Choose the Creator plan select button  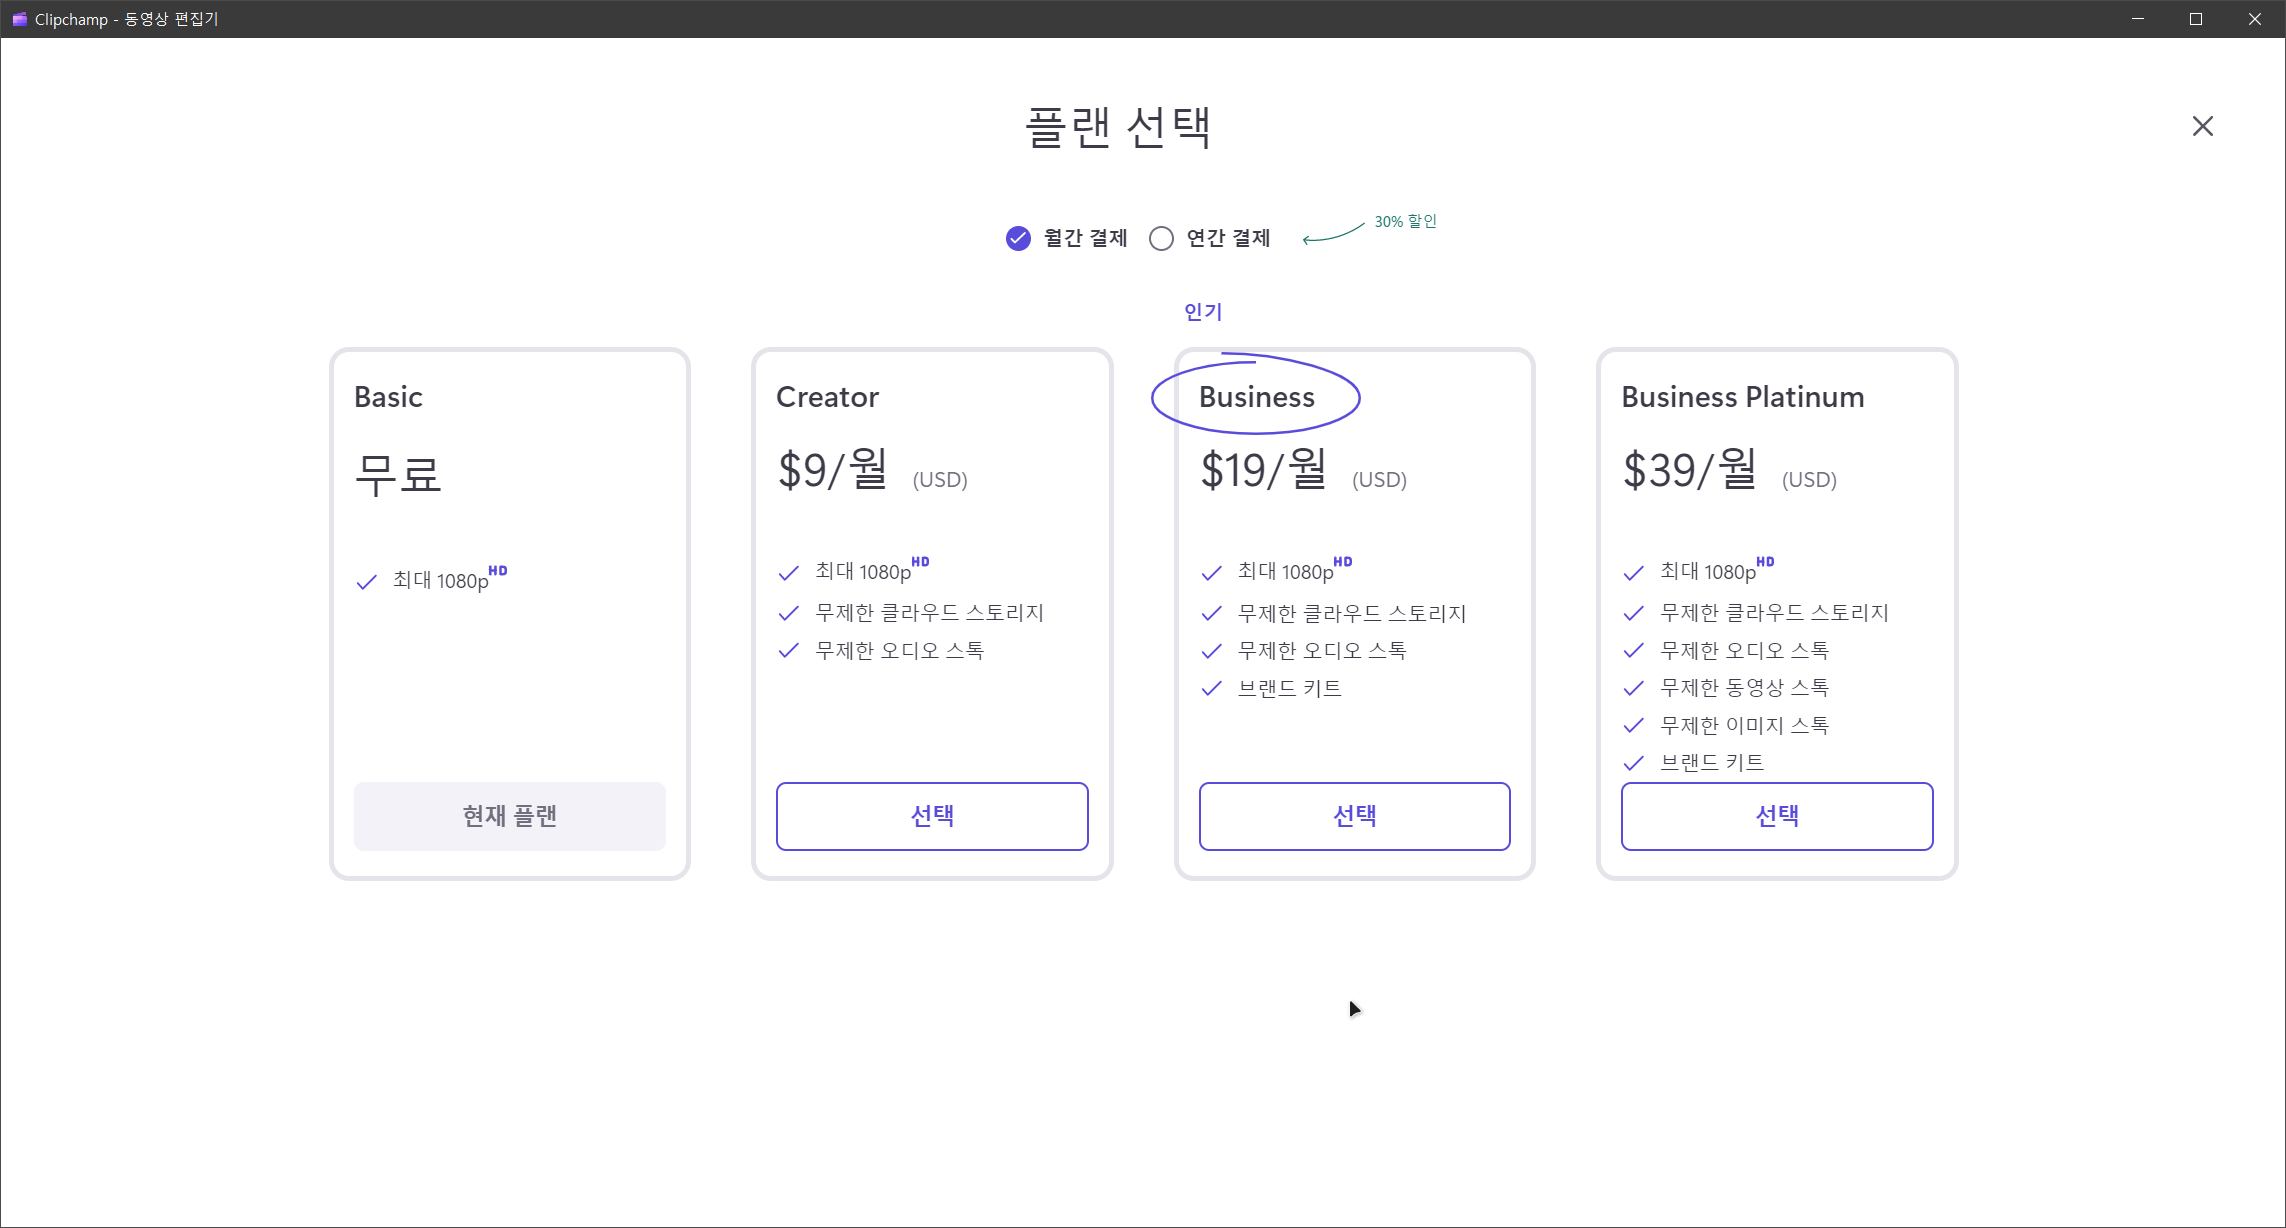pyautogui.click(x=931, y=816)
